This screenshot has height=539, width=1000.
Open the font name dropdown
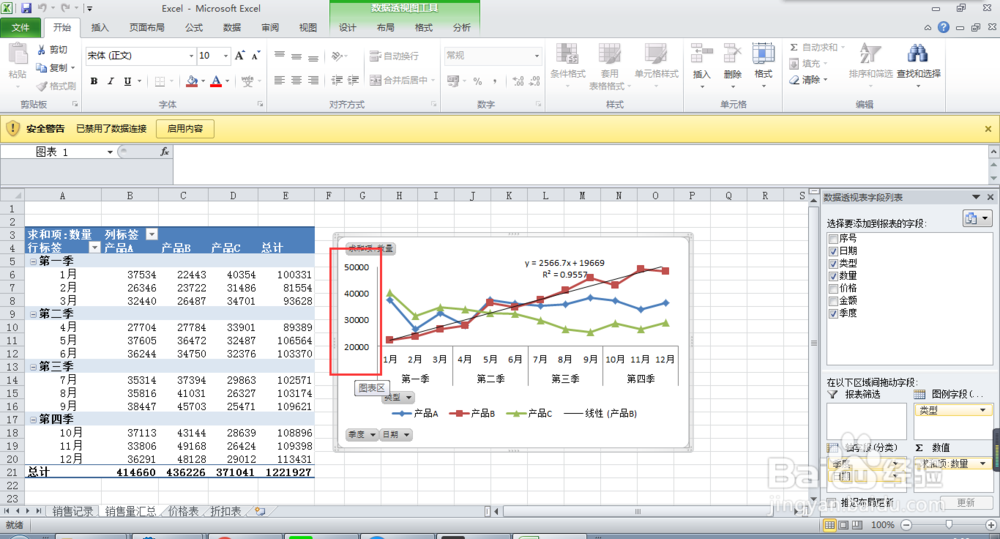point(191,56)
